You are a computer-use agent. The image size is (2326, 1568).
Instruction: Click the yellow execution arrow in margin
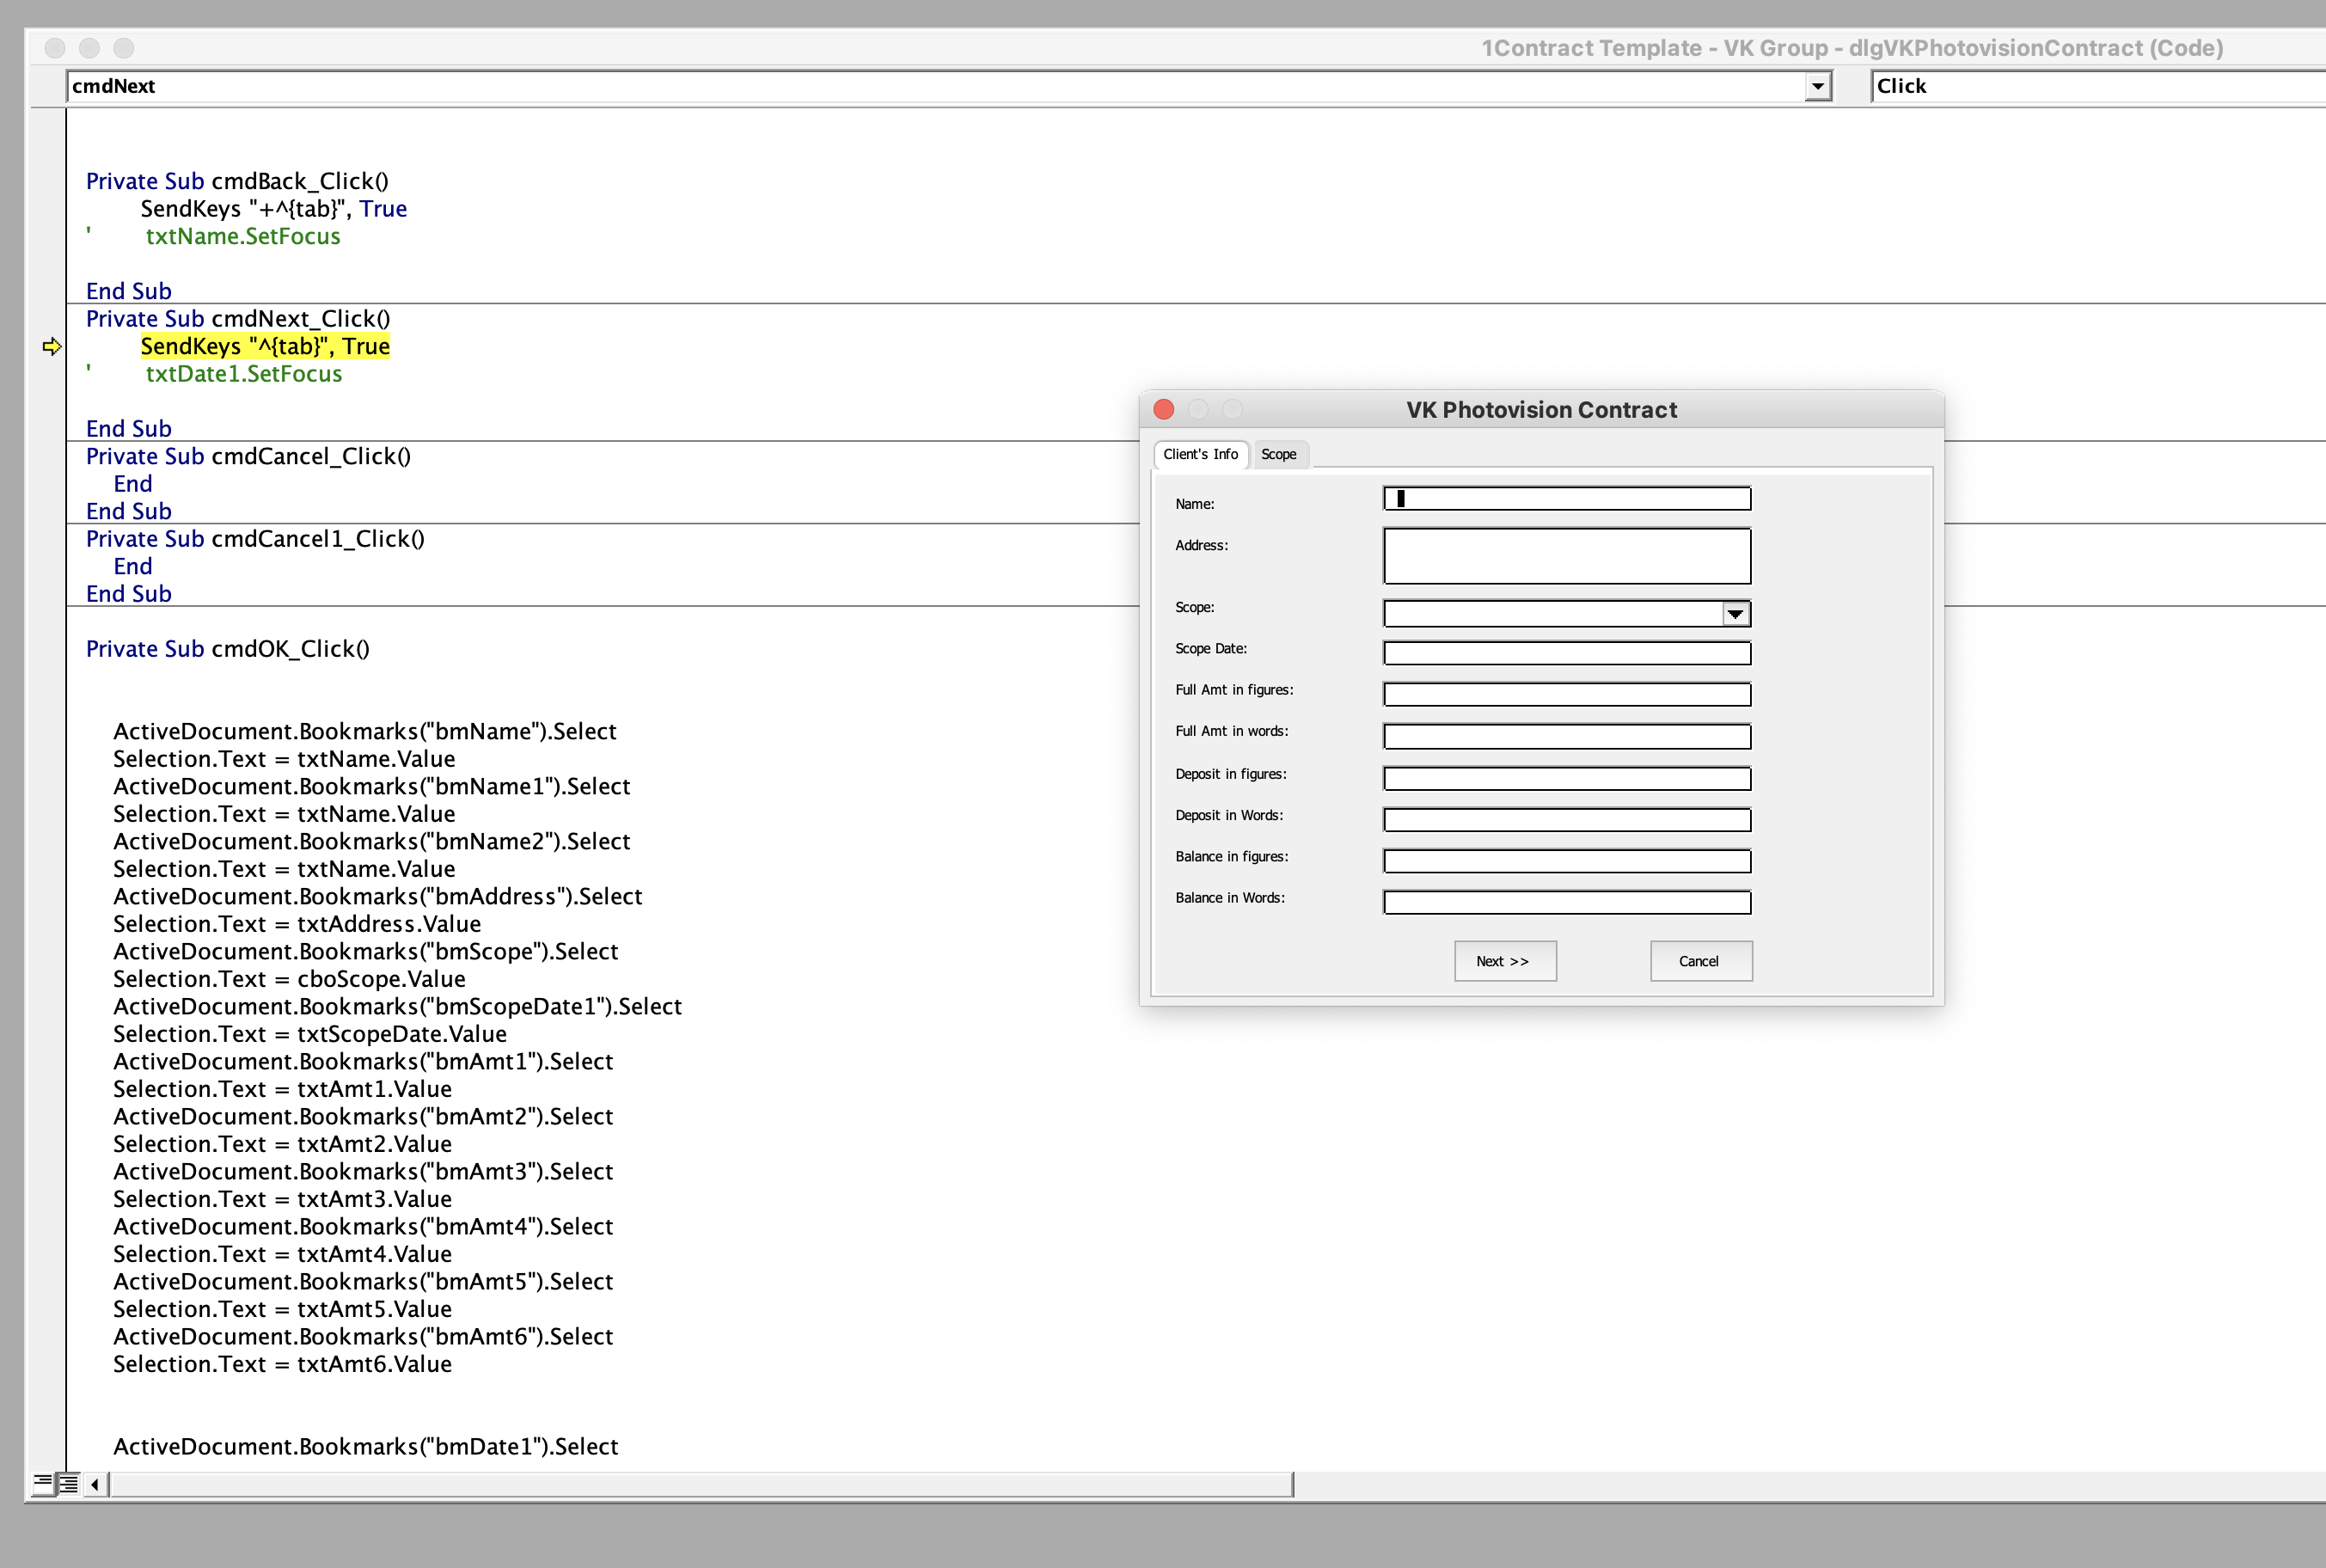point(52,346)
